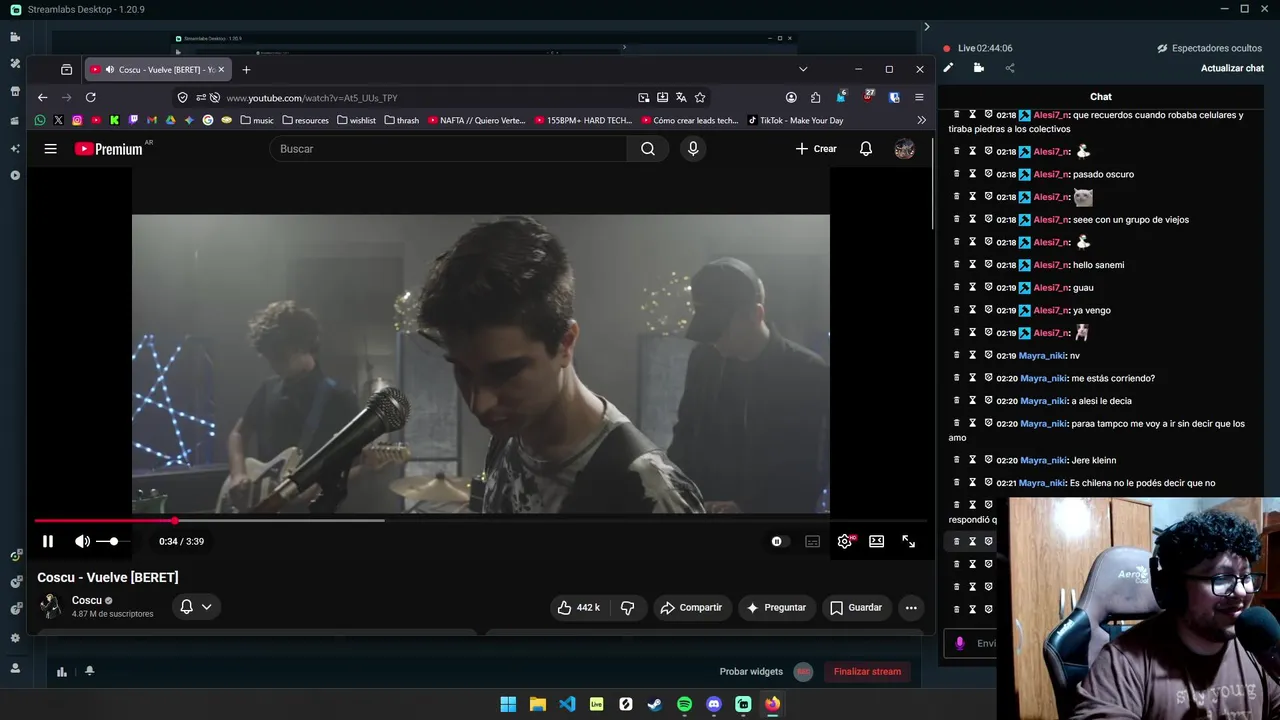Open TikTok - Make Your Day bookmark
Viewport: 1280px width, 720px height.
(796, 120)
